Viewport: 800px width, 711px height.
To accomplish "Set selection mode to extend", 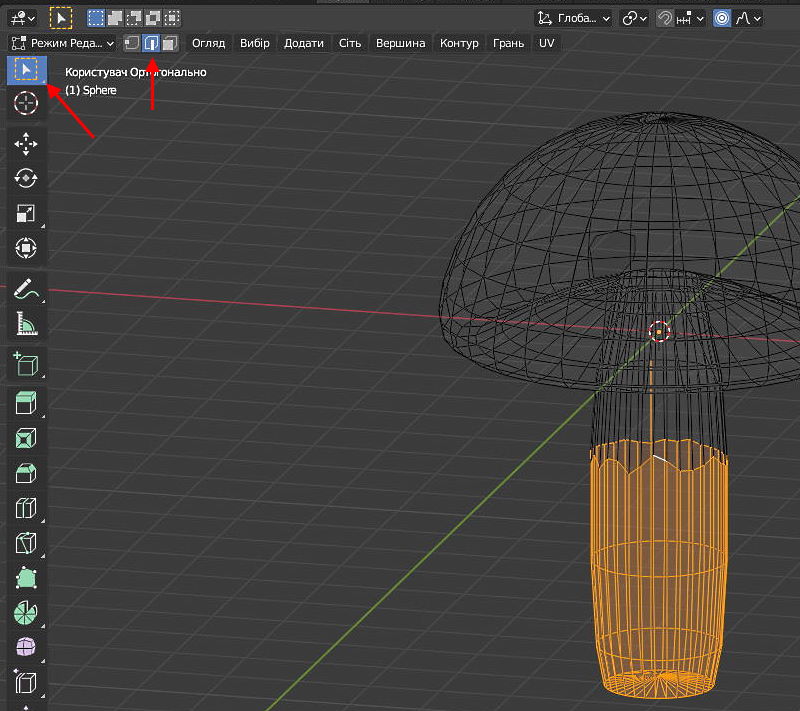I will [x=115, y=18].
